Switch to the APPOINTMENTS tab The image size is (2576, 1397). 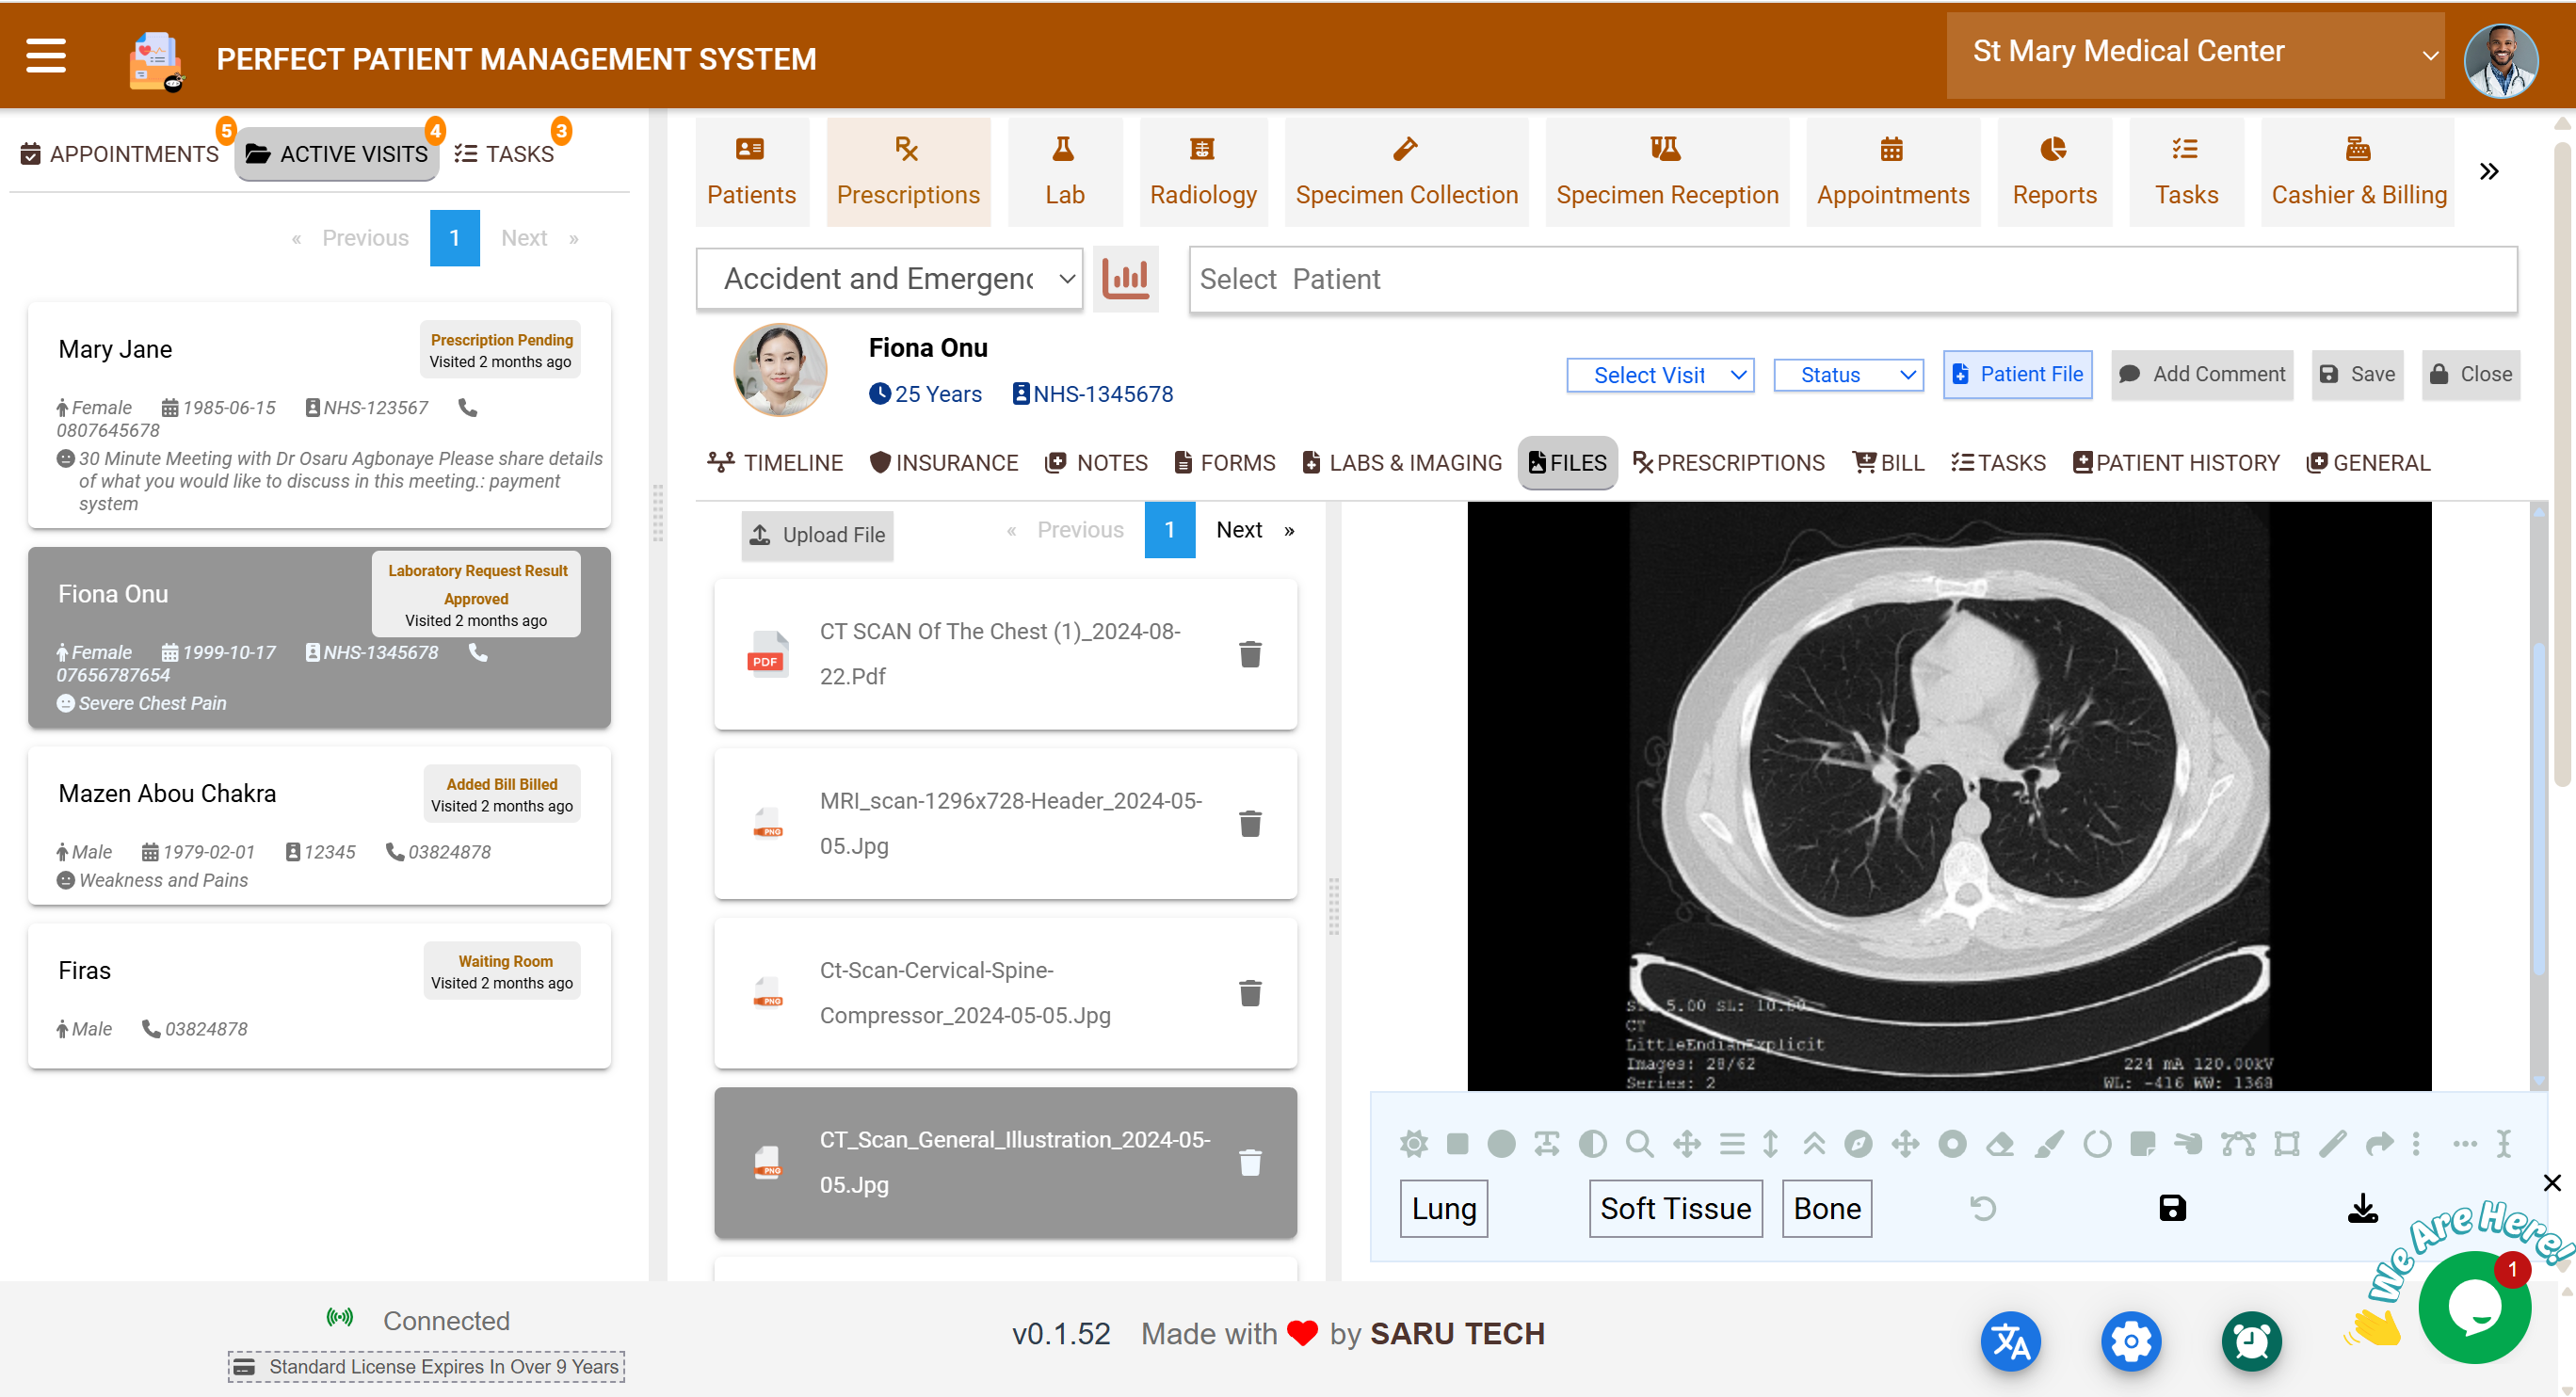[x=119, y=154]
